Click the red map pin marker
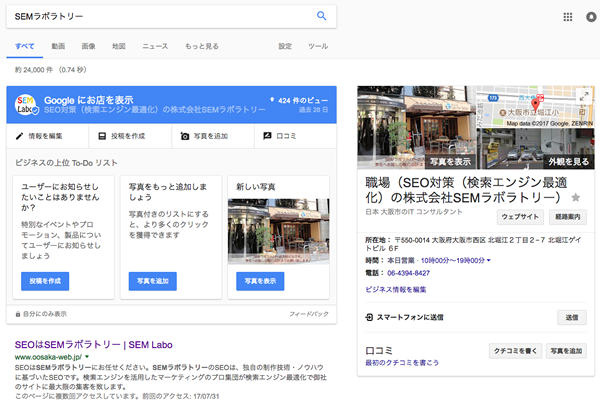Image resolution: width=600 pixels, height=400 pixels. click(535, 103)
